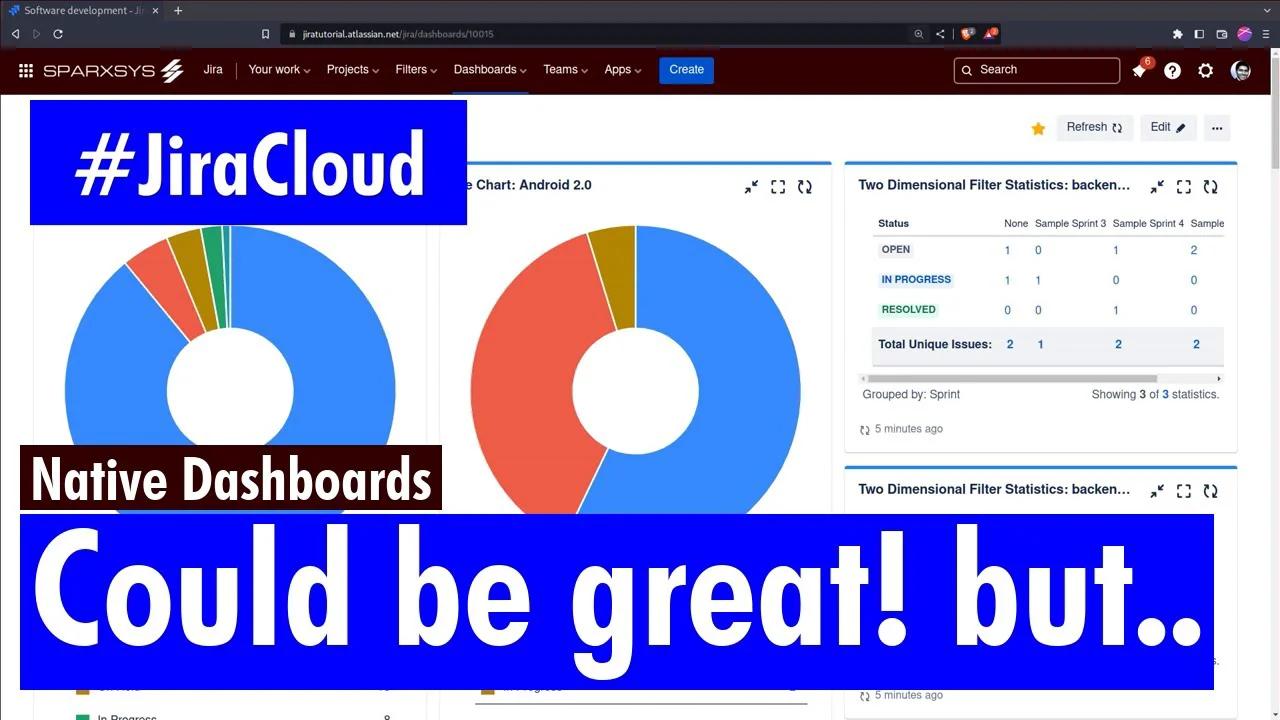Refresh the first Two Dimensional Filter Statistics gadget
1280x720 pixels.
pyautogui.click(x=1211, y=187)
